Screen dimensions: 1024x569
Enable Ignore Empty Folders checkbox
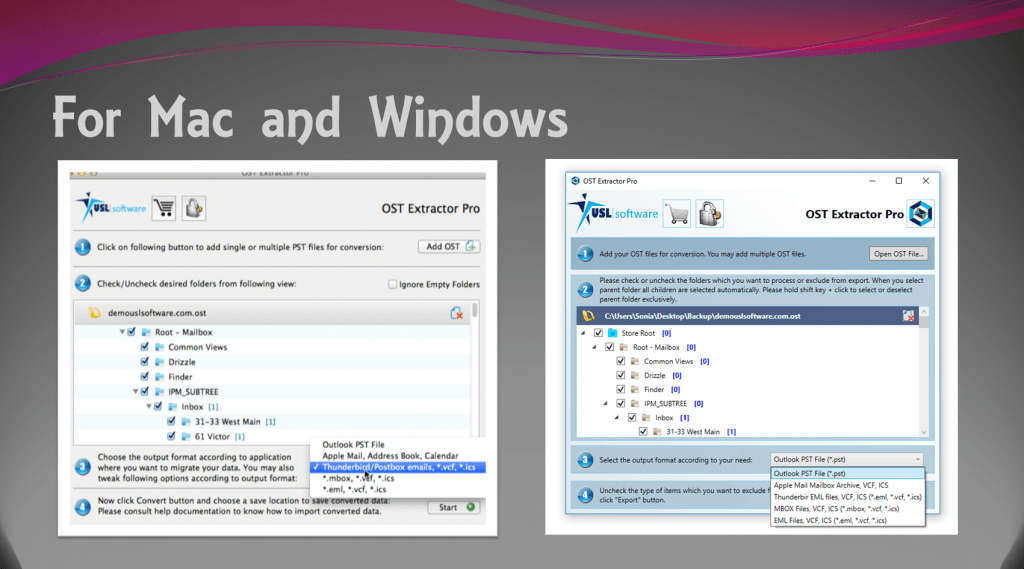click(392, 284)
